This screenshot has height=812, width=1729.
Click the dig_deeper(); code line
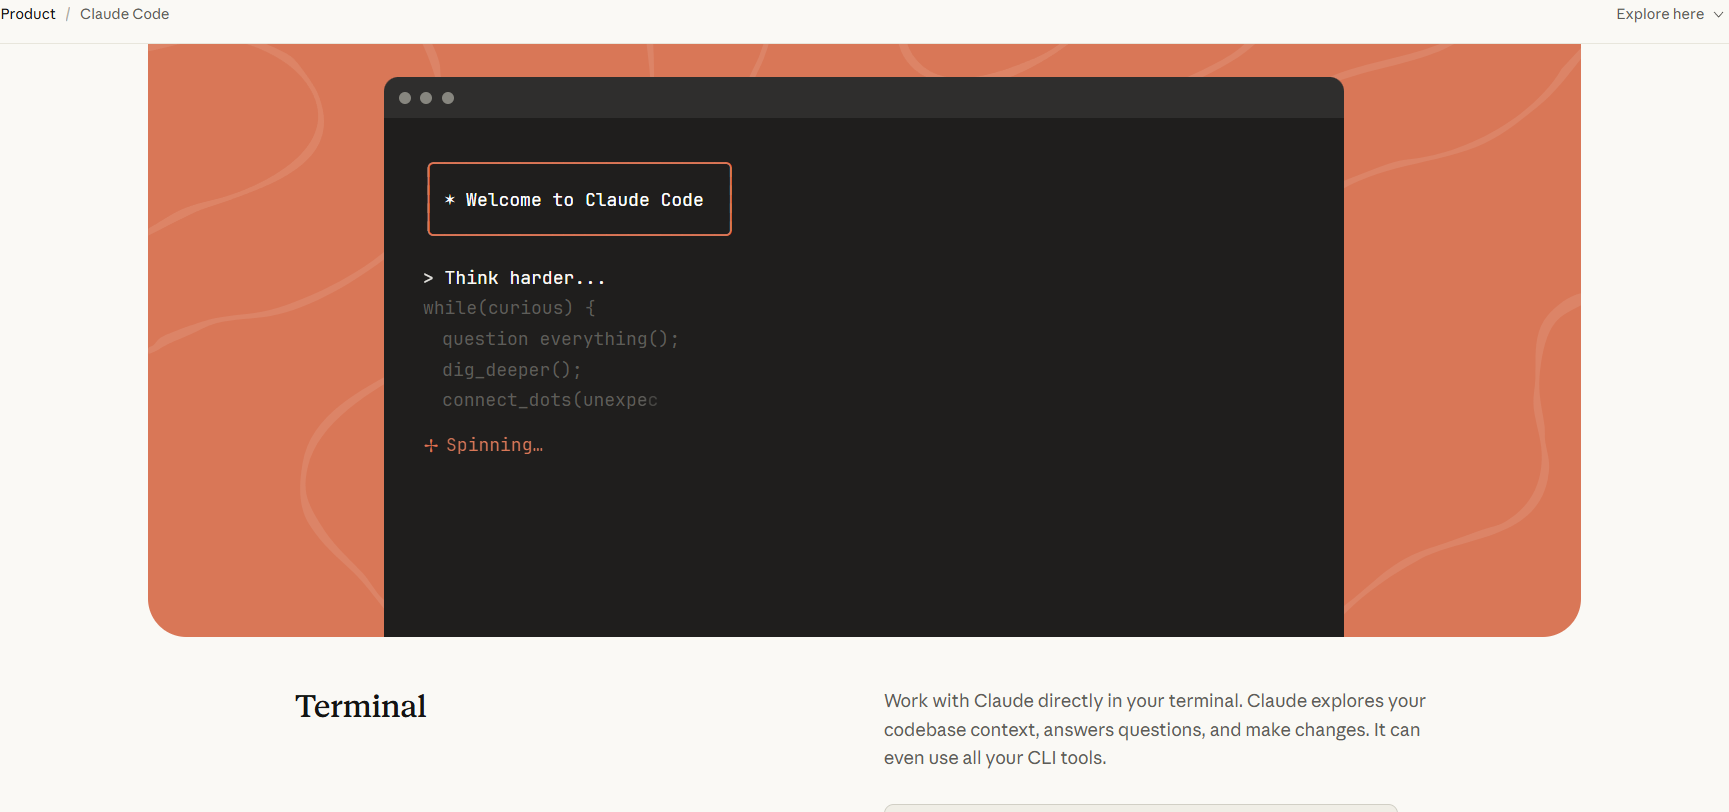pyautogui.click(x=511, y=370)
